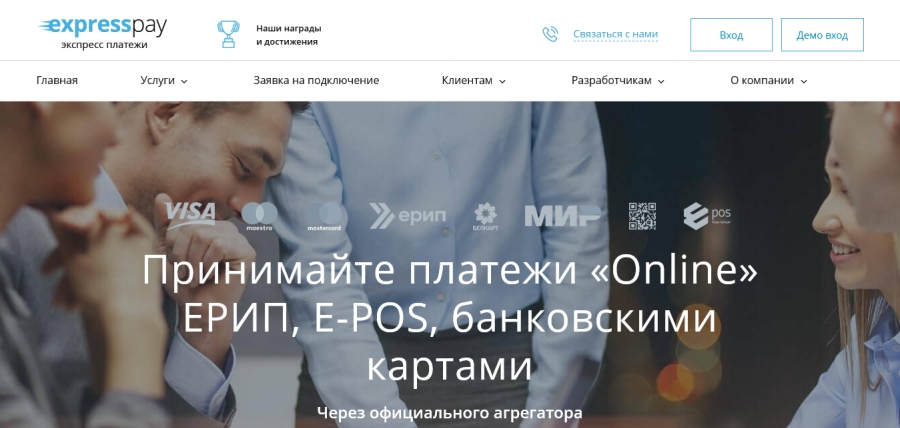Viewport: 900px width, 428px height.
Task: Click the QR code icon
Action: tap(642, 216)
